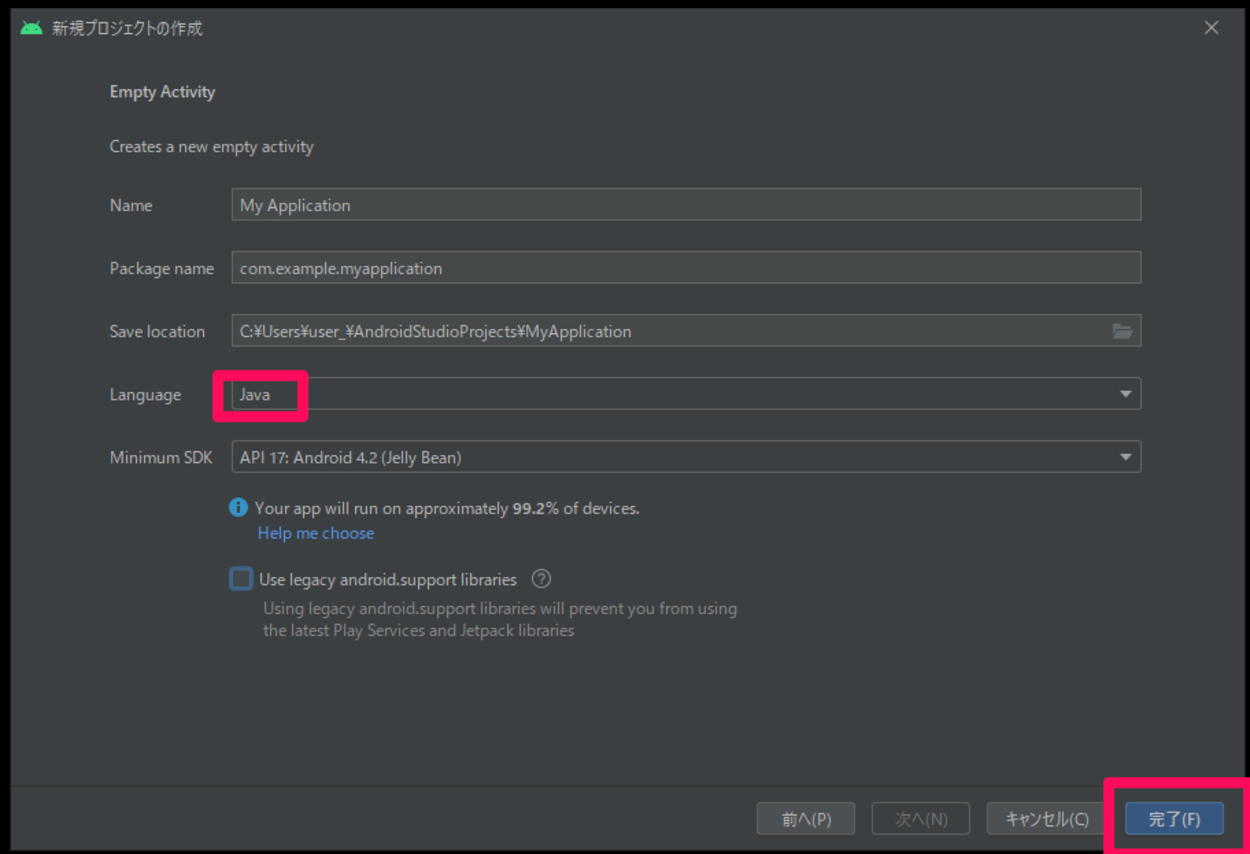Image resolution: width=1250 pixels, height=854 pixels.
Task: Click the 完了(F) finish button
Action: pyautogui.click(x=1174, y=819)
